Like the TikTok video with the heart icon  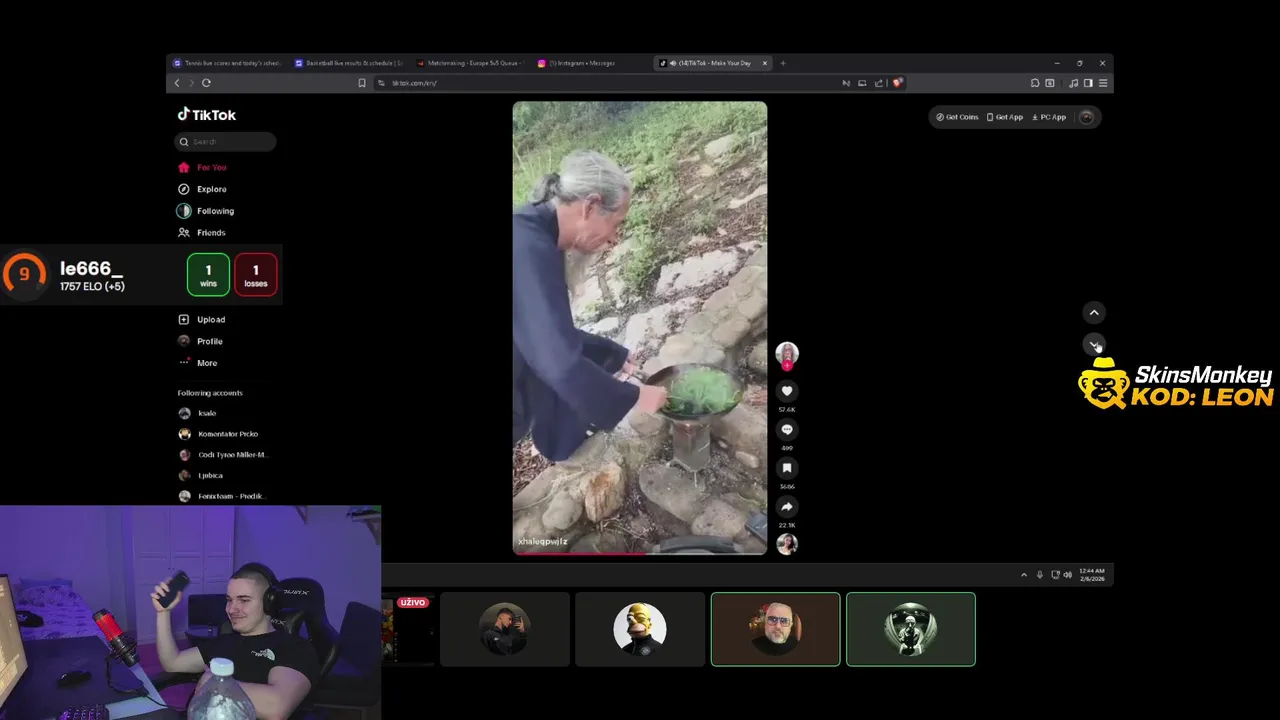click(787, 391)
